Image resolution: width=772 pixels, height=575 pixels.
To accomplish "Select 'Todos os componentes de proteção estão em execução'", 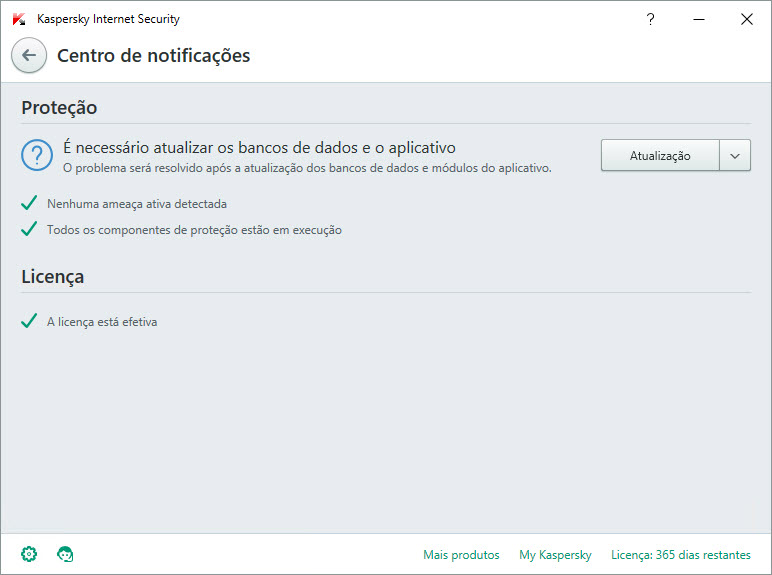I will coord(194,230).
